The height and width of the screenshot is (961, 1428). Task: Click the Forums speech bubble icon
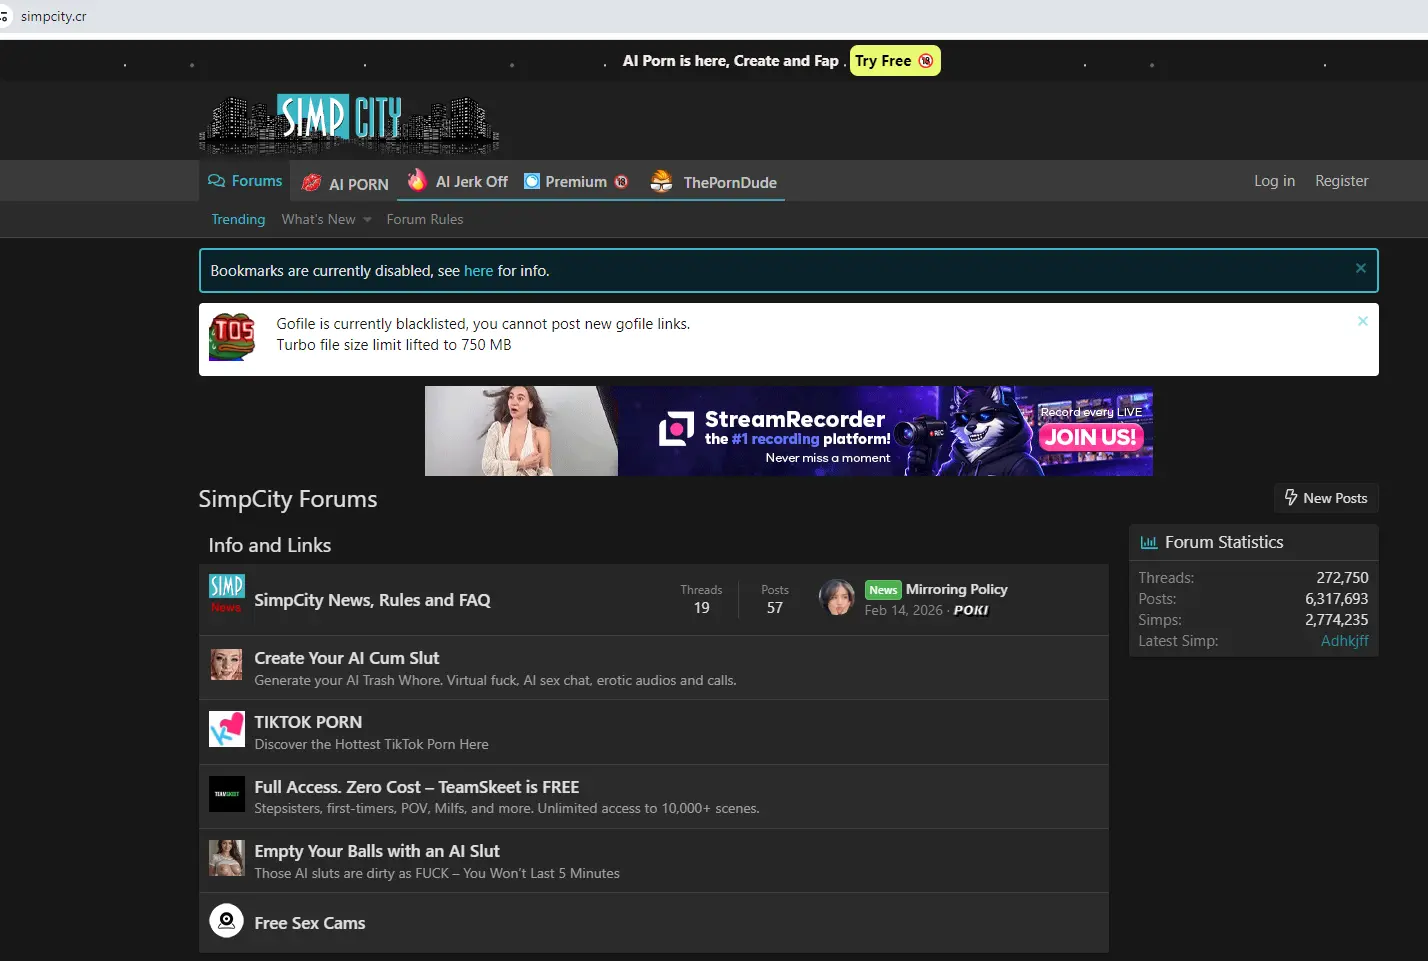click(x=216, y=181)
